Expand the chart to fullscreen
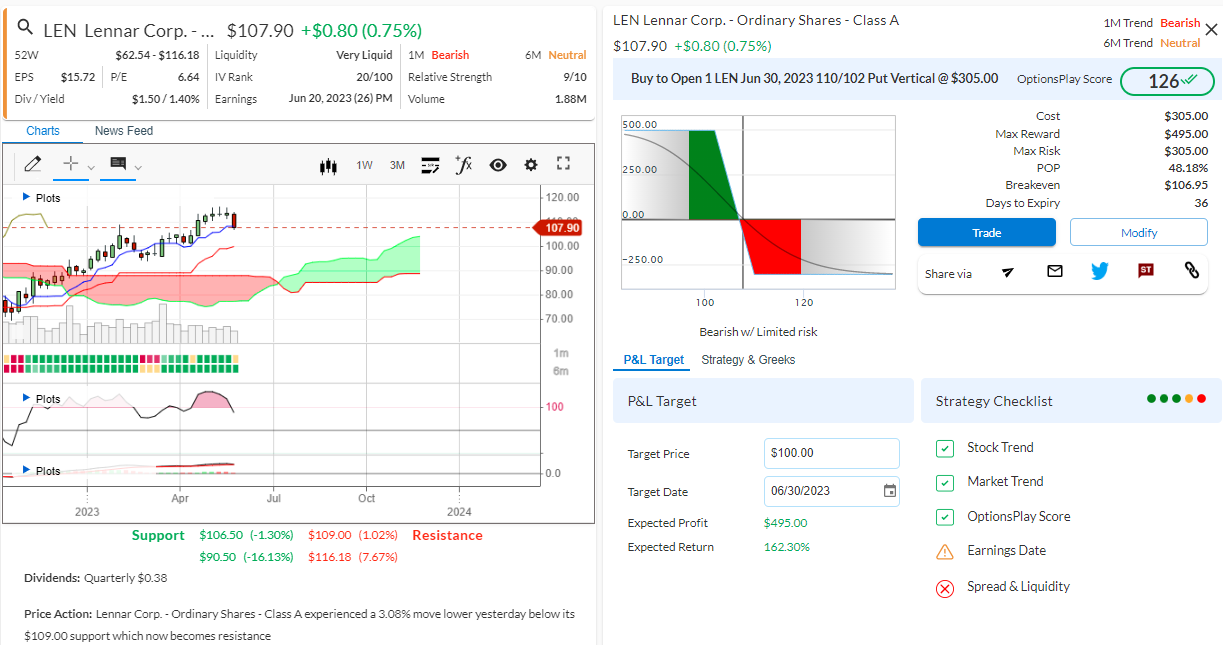 click(x=563, y=165)
